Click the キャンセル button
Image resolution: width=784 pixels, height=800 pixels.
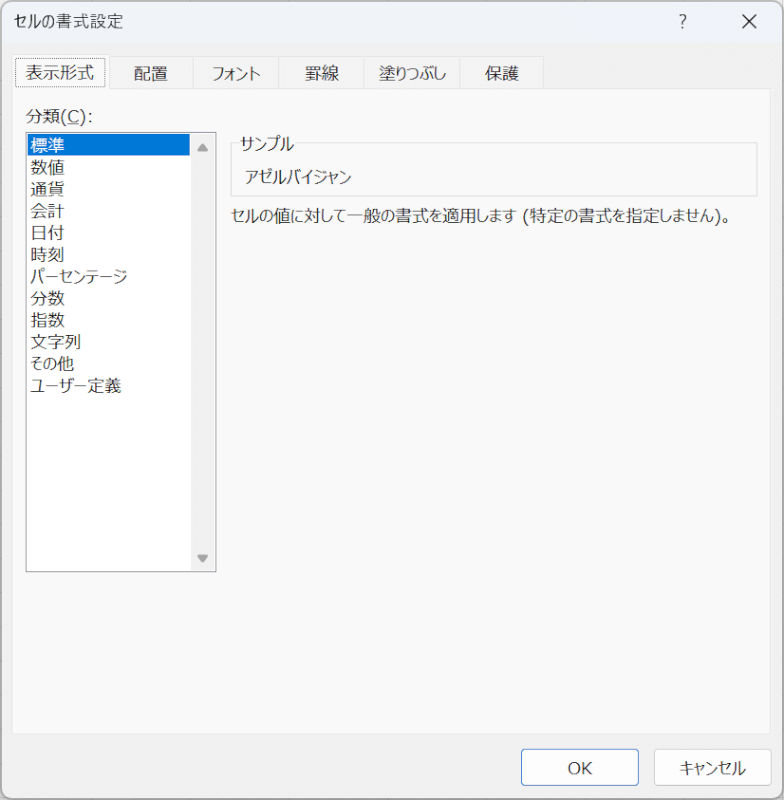[712, 768]
